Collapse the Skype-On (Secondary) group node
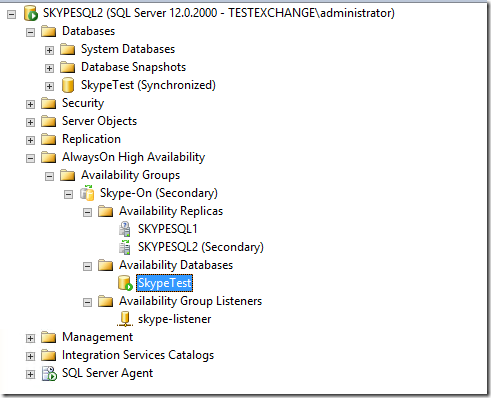Image resolution: width=491 pixels, height=398 pixels. 68,194
